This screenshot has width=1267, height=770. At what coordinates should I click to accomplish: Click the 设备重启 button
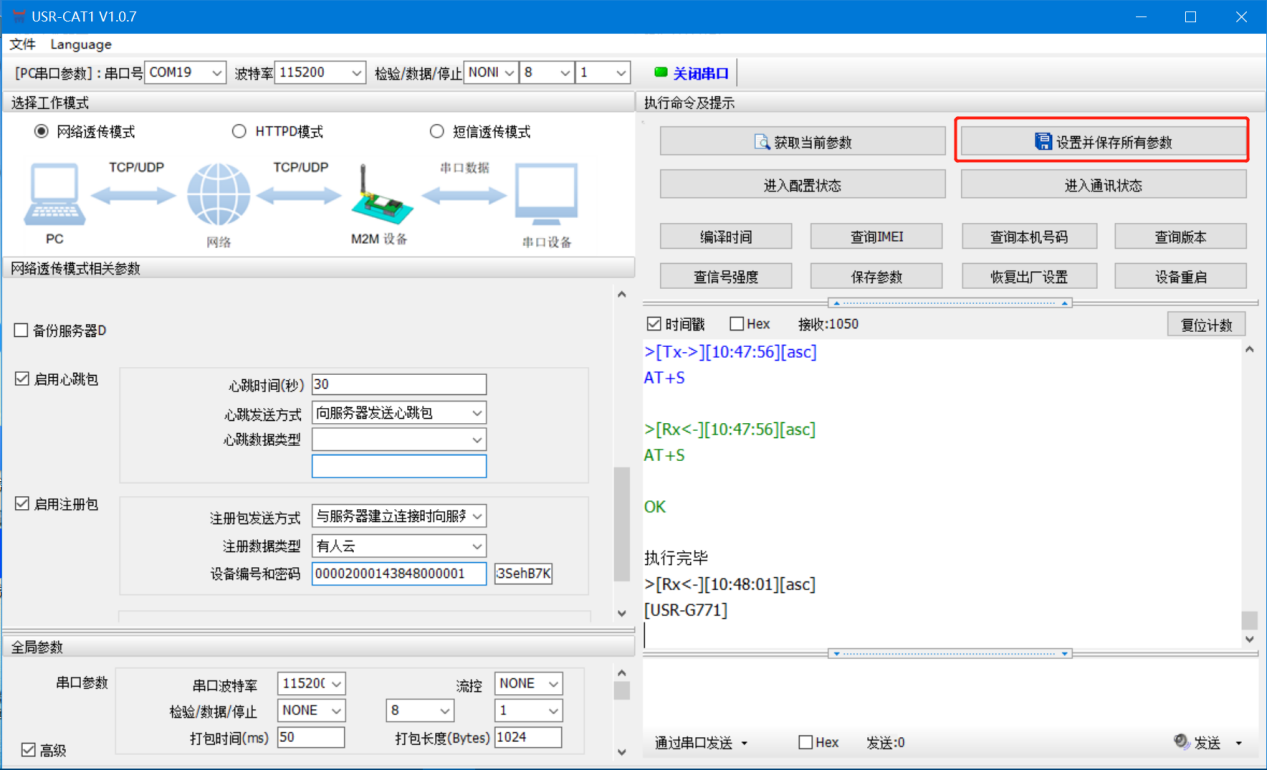pyautogui.click(x=1180, y=277)
